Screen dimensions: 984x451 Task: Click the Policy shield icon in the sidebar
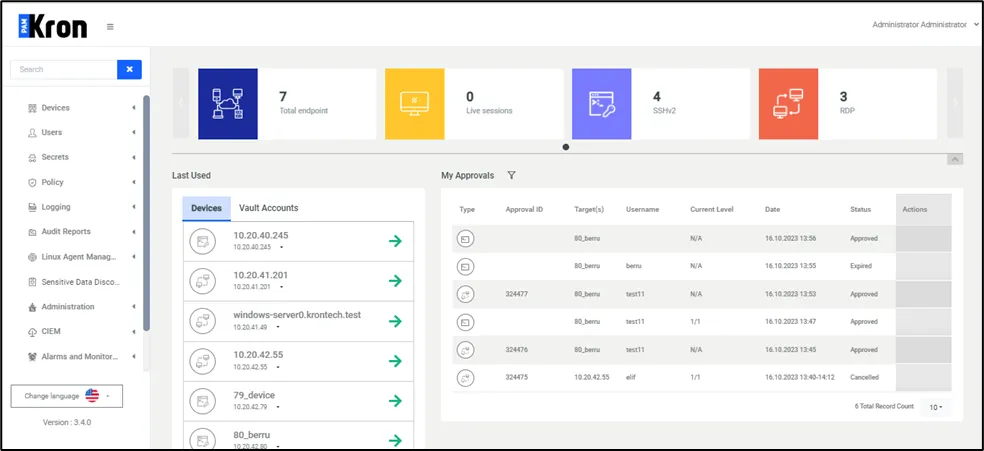point(33,183)
